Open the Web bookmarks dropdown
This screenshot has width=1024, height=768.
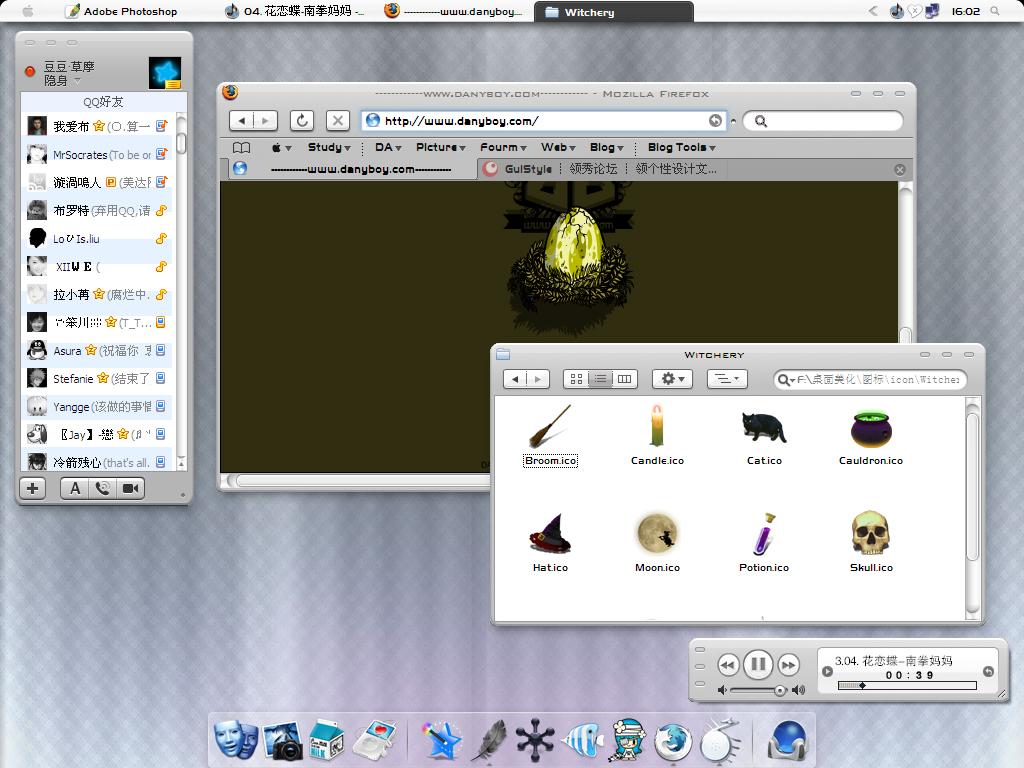pyautogui.click(x=558, y=148)
